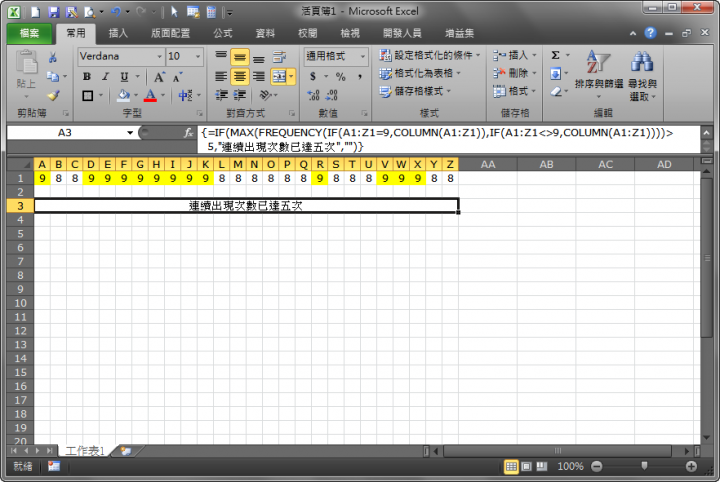Toggle Align Text Right

click(259, 77)
